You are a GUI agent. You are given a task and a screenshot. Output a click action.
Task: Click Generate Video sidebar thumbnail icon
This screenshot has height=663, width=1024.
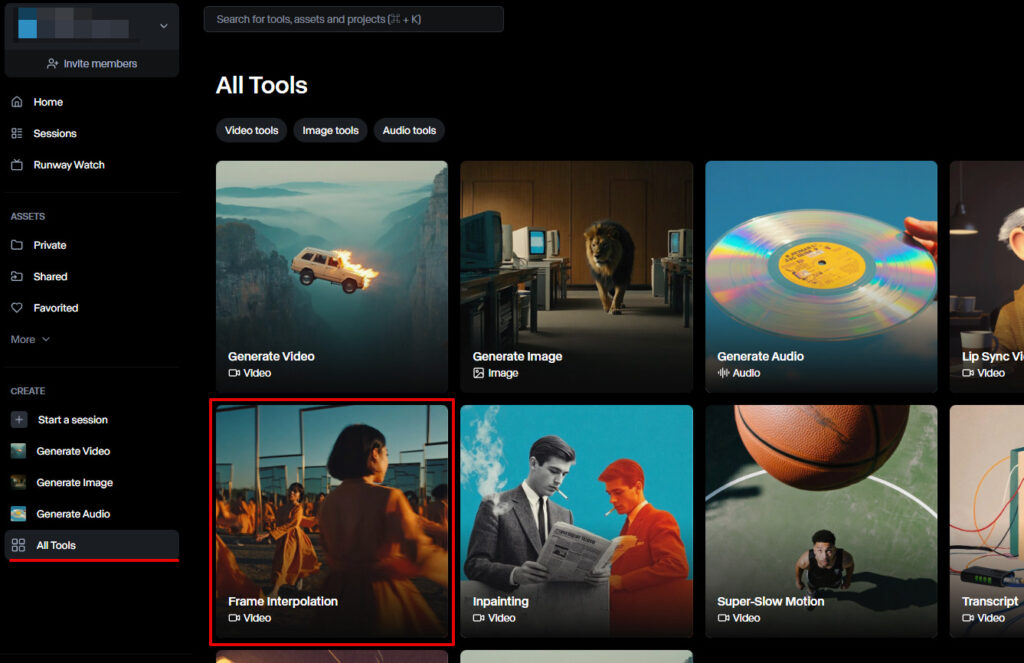point(18,451)
